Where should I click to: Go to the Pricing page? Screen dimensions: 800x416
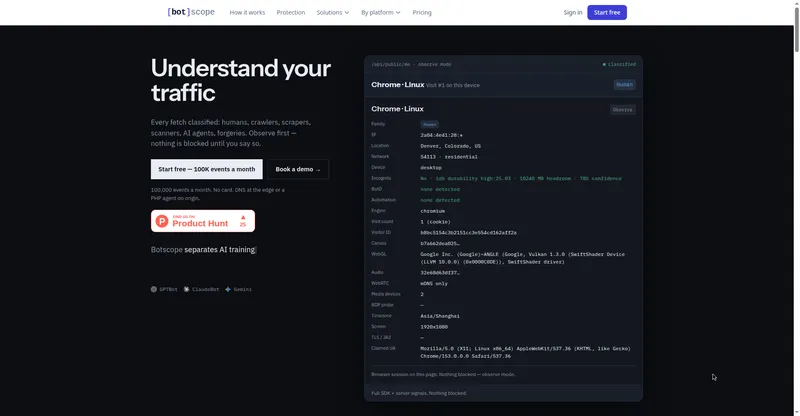click(422, 12)
